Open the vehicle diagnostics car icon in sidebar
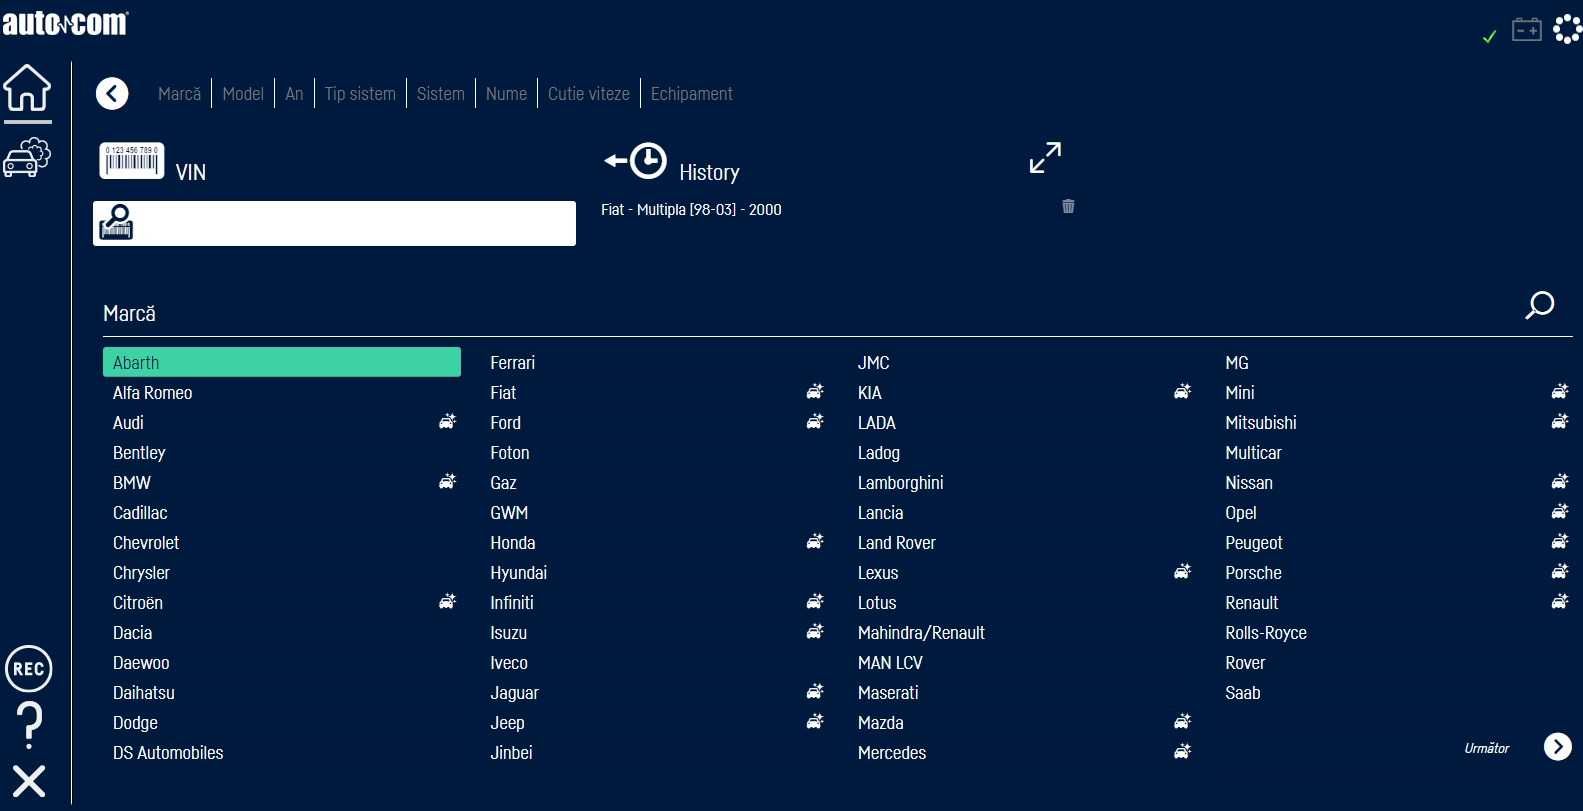This screenshot has width=1583, height=811. click(x=27, y=157)
